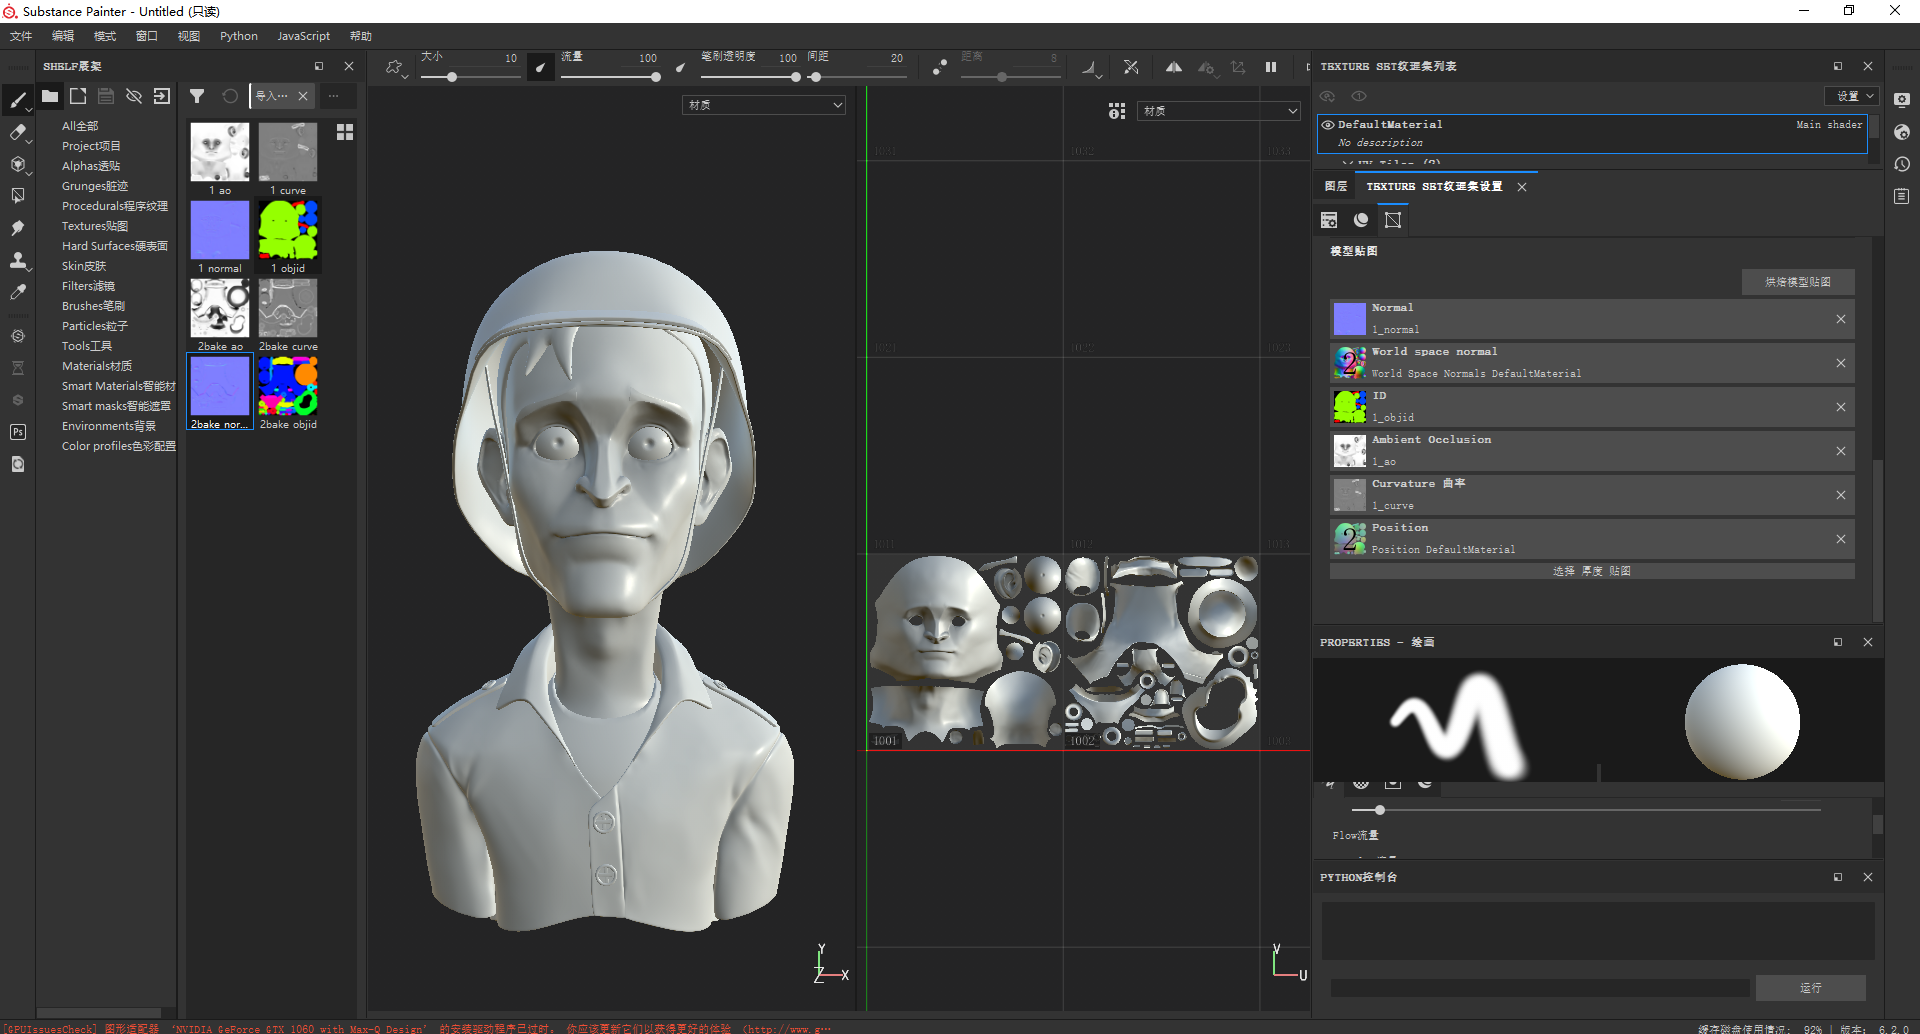Open the 编辑 menu
1920x1034 pixels.
tap(63, 36)
